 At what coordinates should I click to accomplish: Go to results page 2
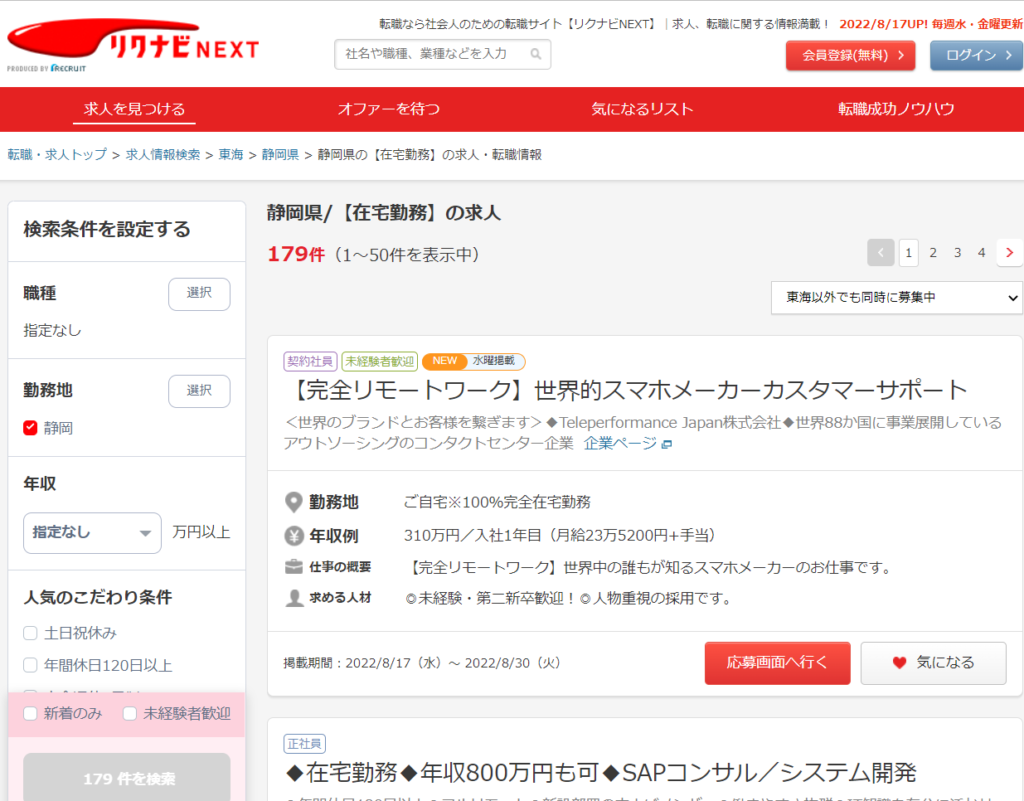(933, 253)
